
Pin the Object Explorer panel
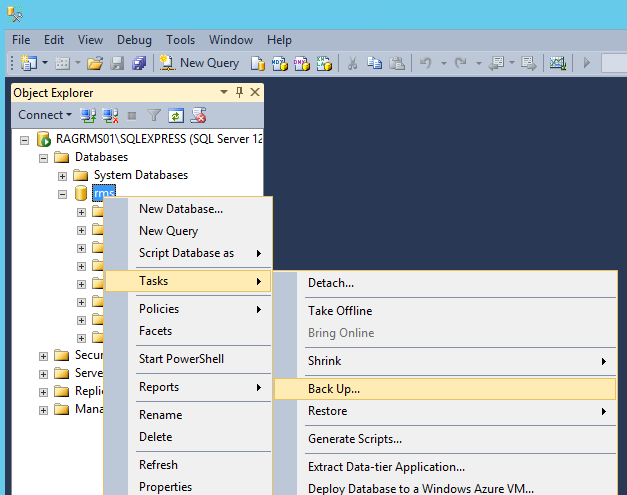[239, 92]
